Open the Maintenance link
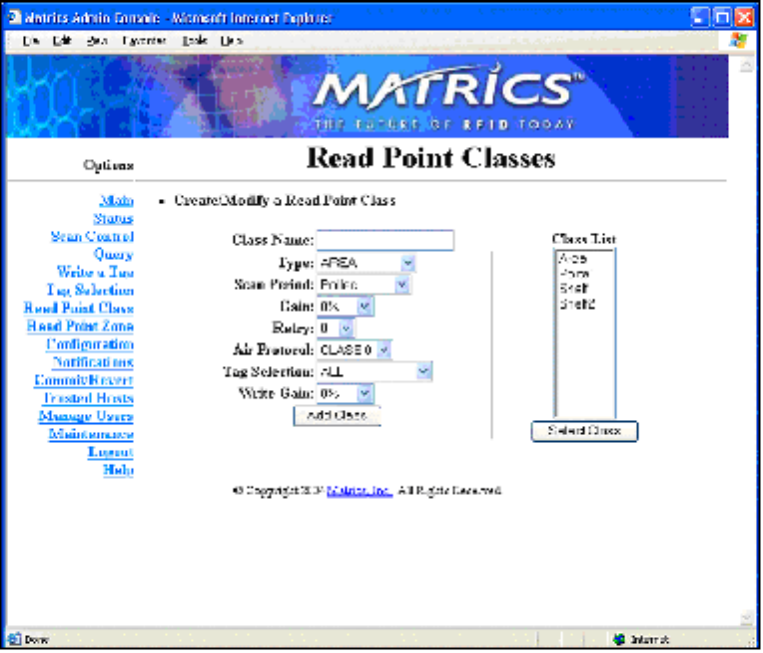 click(x=91, y=435)
